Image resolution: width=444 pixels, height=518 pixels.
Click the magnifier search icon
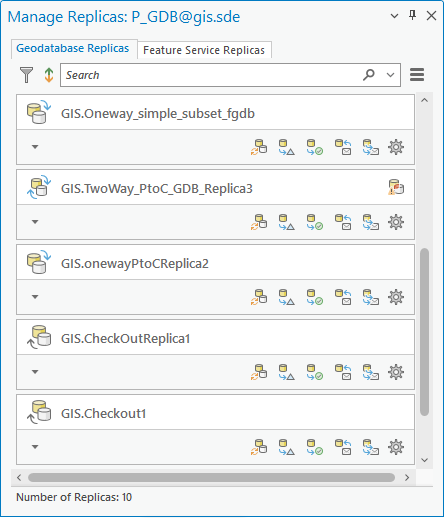(x=369, y=75)
